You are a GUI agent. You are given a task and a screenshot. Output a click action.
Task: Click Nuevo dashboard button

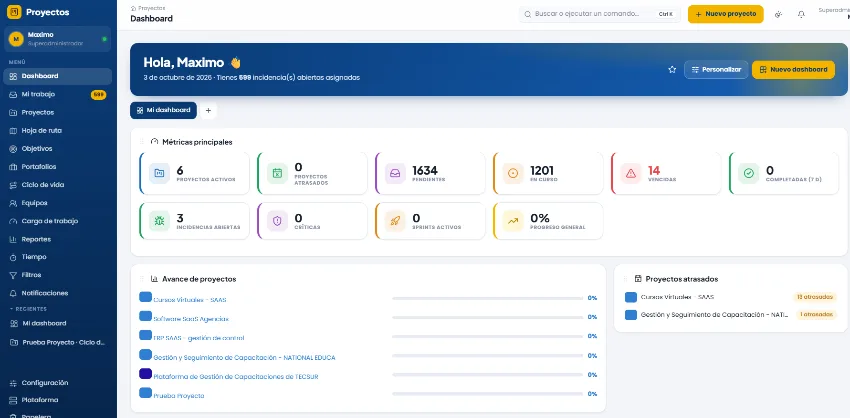[793, 69]
